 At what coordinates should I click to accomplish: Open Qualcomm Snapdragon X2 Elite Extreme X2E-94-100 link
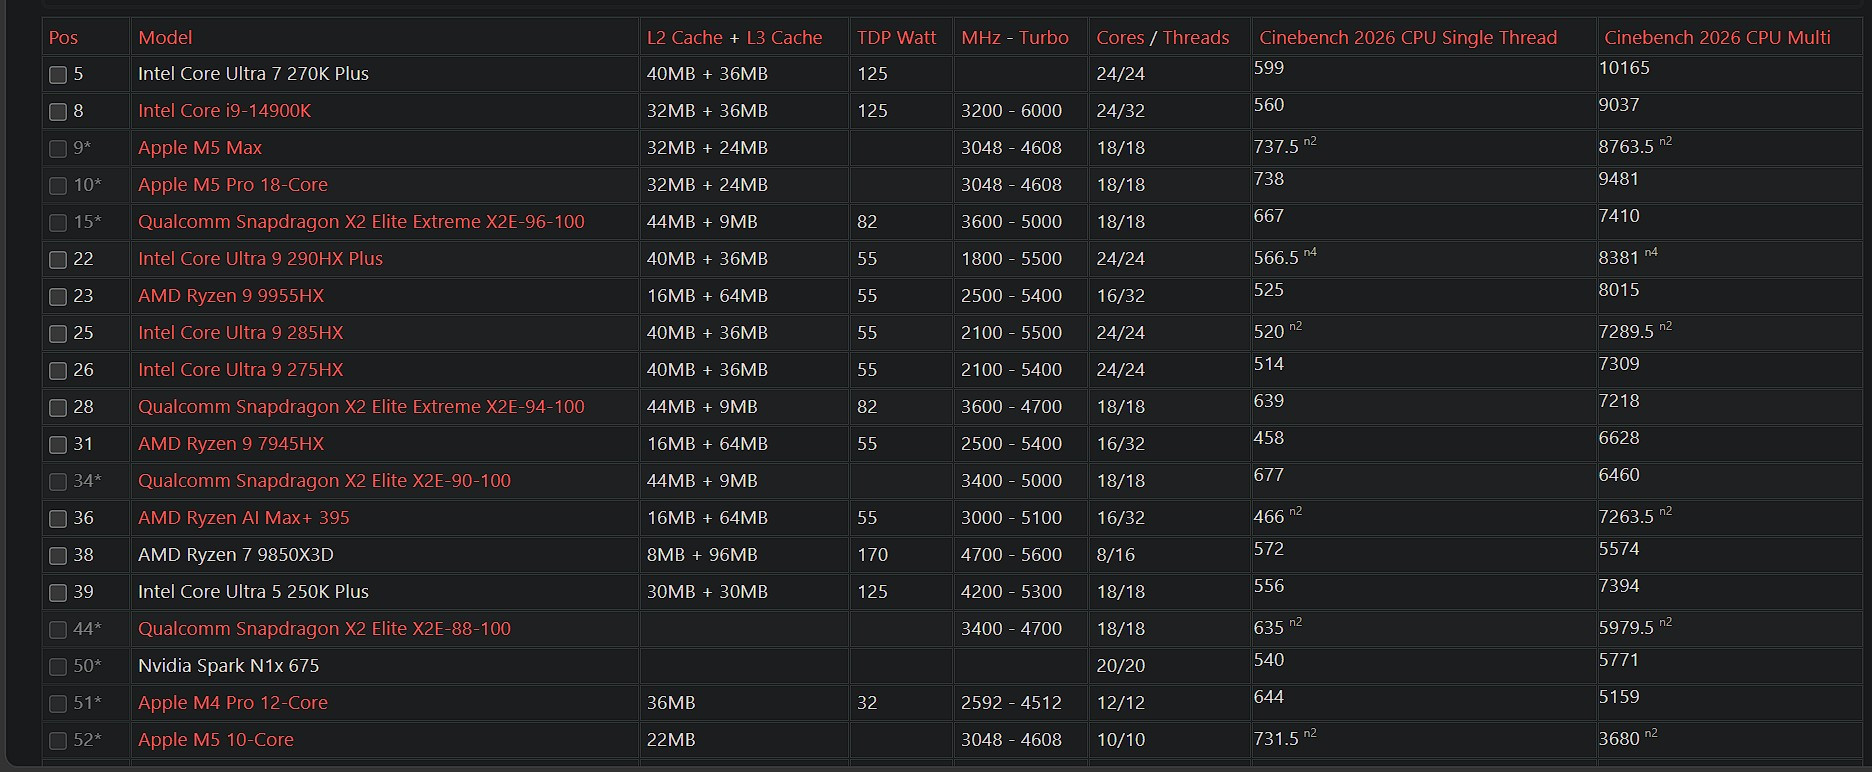361,407
